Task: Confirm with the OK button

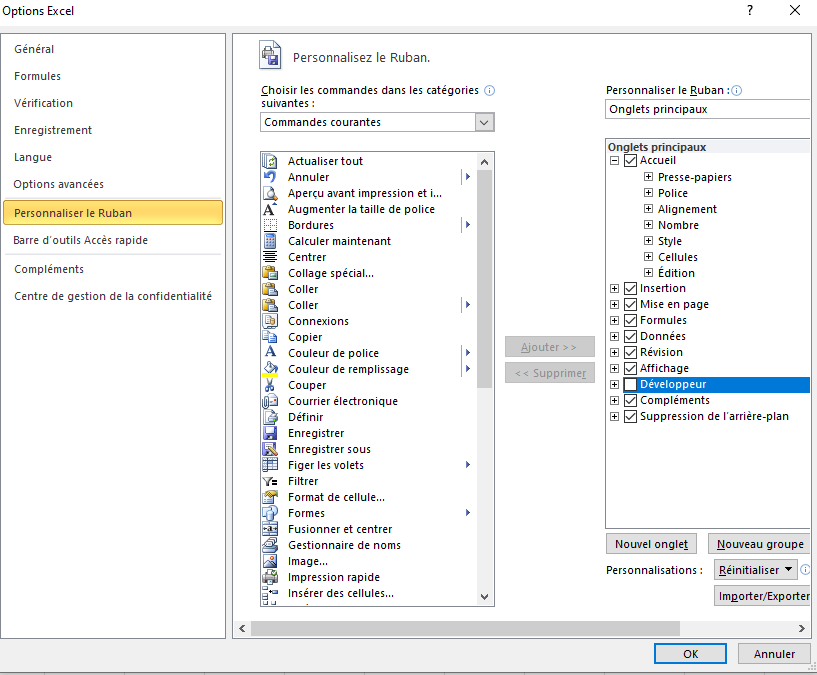Action: 690,654
